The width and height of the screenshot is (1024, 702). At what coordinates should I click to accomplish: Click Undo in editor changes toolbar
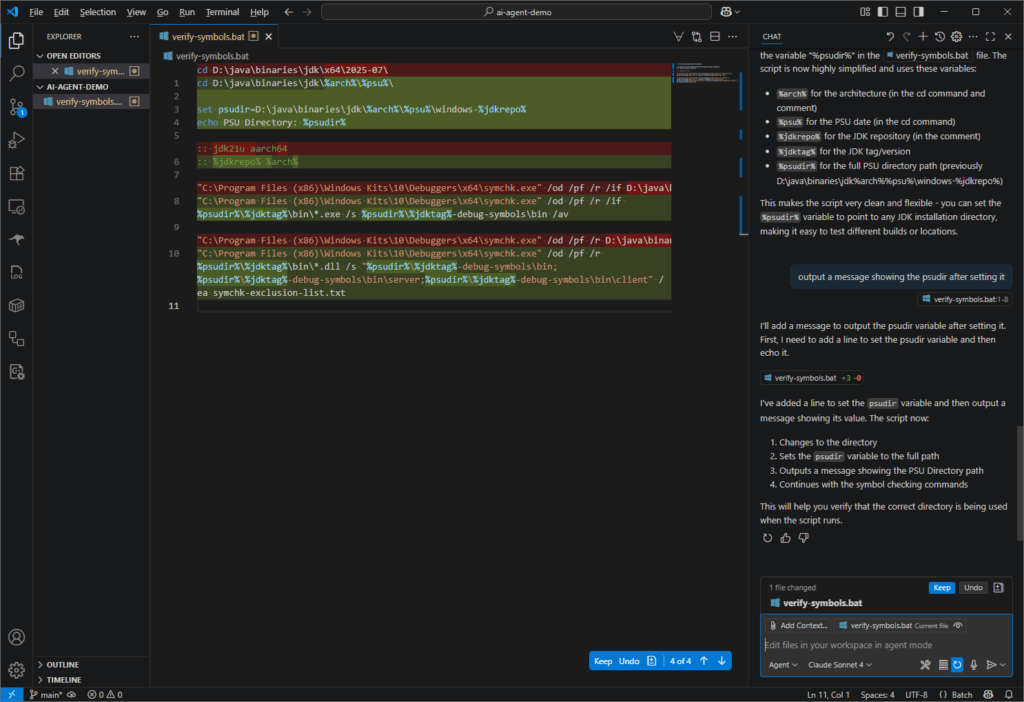629,661
